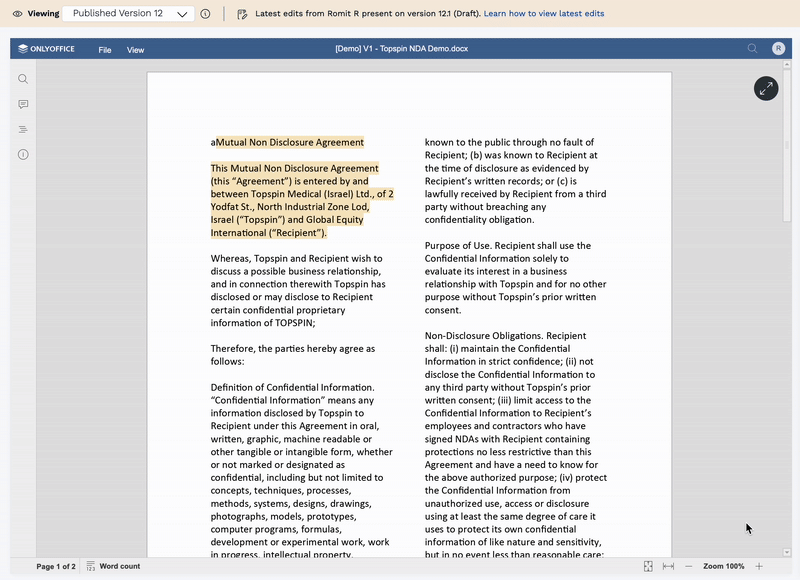Click the Word count button
800x580 pixels.
click(113, 566)
